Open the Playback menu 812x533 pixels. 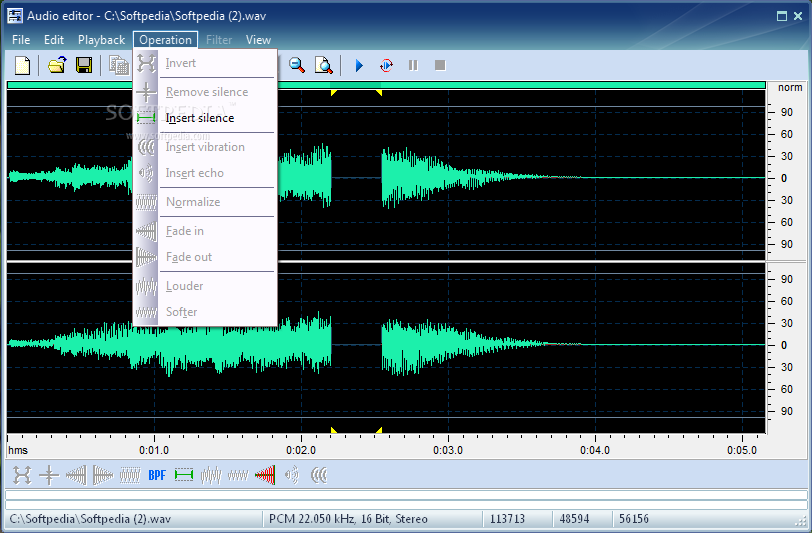tap(102, 40)
